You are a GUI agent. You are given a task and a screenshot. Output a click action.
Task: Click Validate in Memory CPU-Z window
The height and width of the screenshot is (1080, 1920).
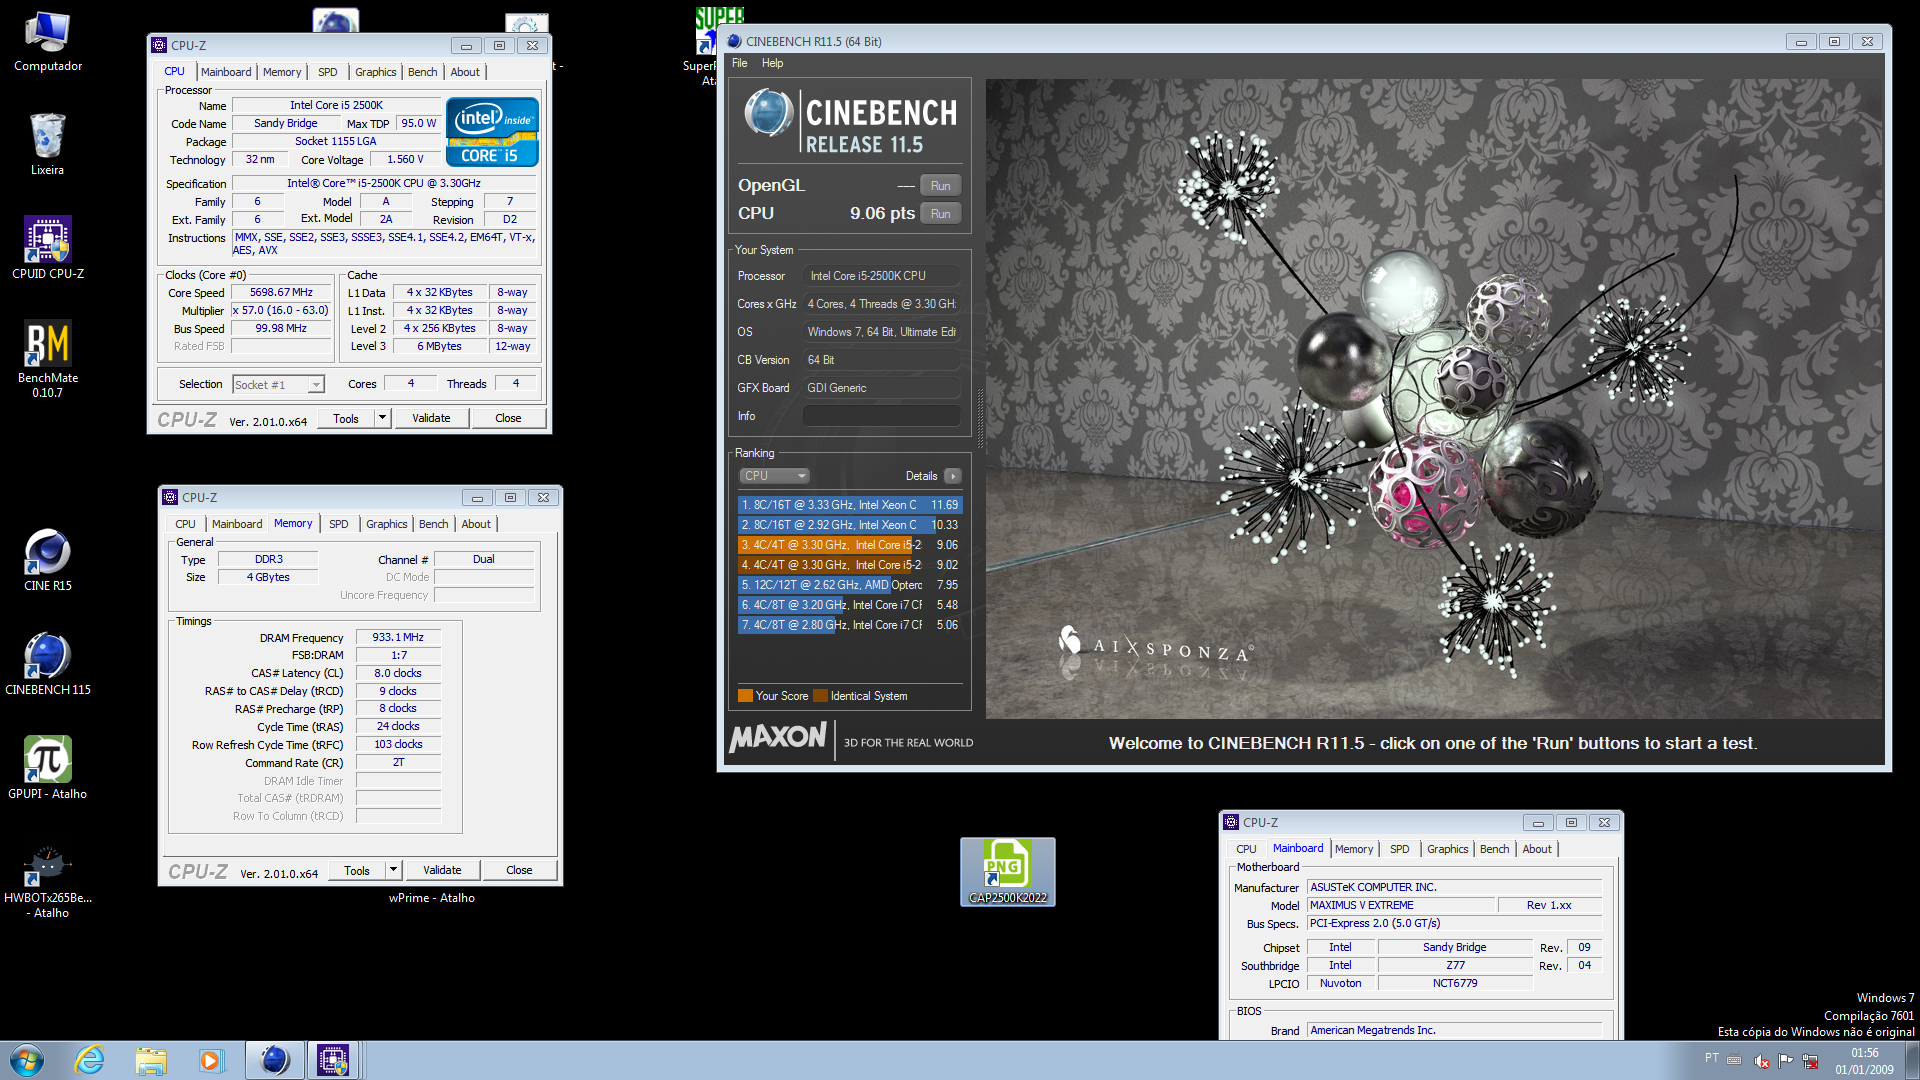(442, 870)
